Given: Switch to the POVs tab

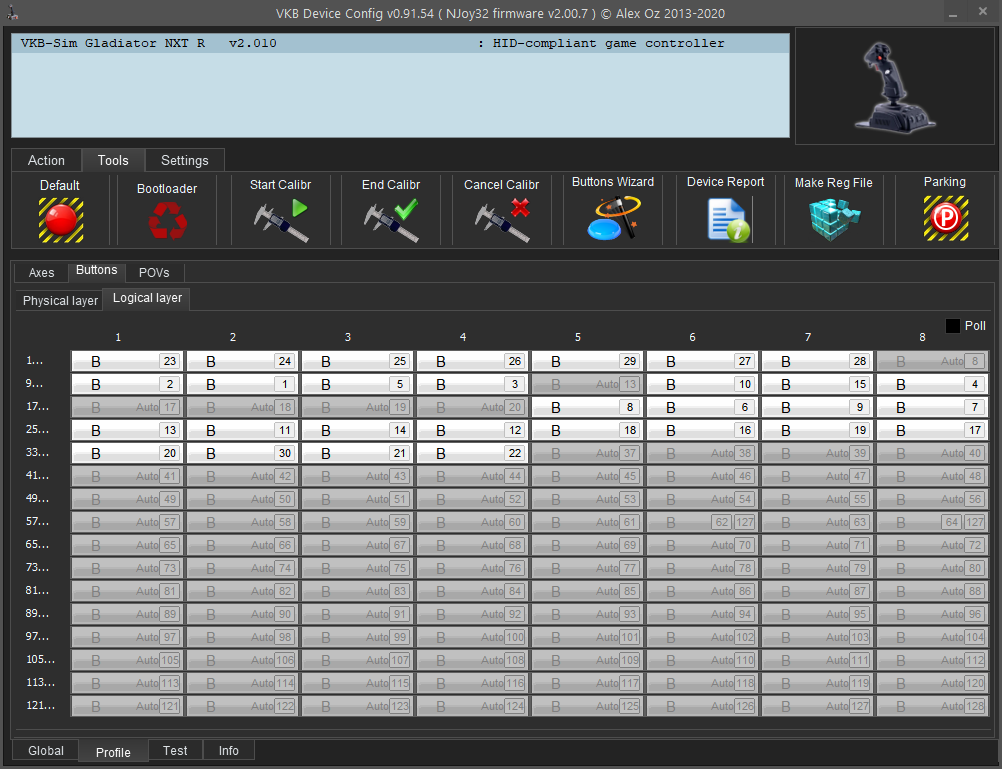Looking at the screenshot, I should click(x=154, y=273).
